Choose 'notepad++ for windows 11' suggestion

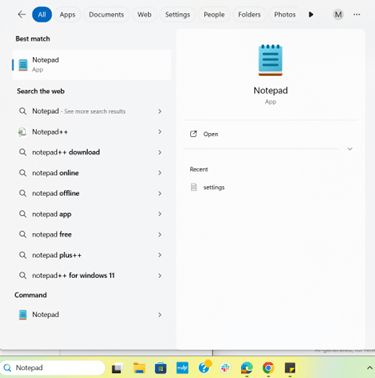(x=73, y=276)
